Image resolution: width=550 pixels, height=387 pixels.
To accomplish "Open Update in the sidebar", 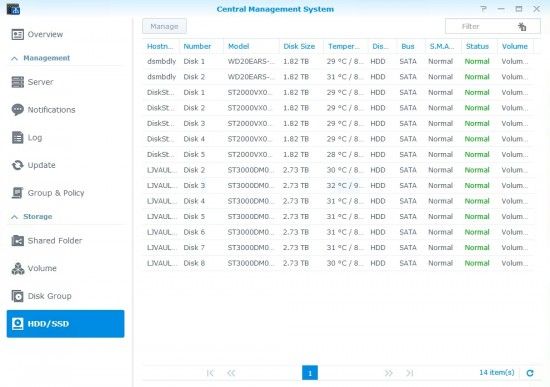I will tap(66, 165).
